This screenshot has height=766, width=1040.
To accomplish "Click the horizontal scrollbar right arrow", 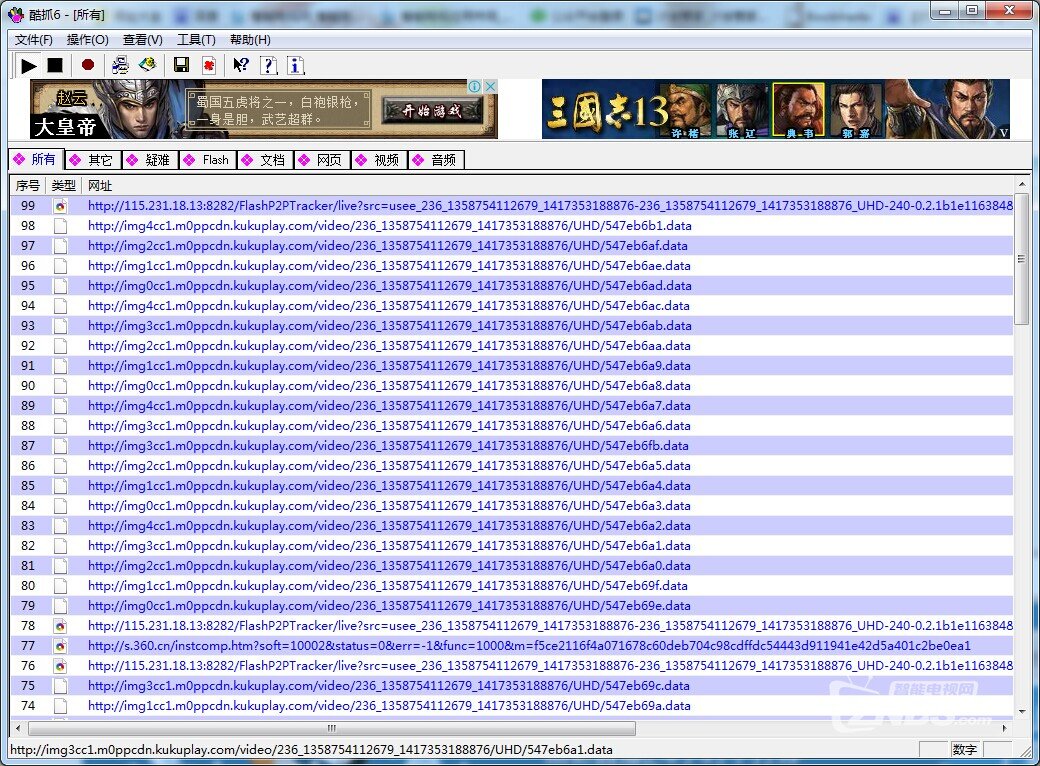I will [x=1005, y=728].
